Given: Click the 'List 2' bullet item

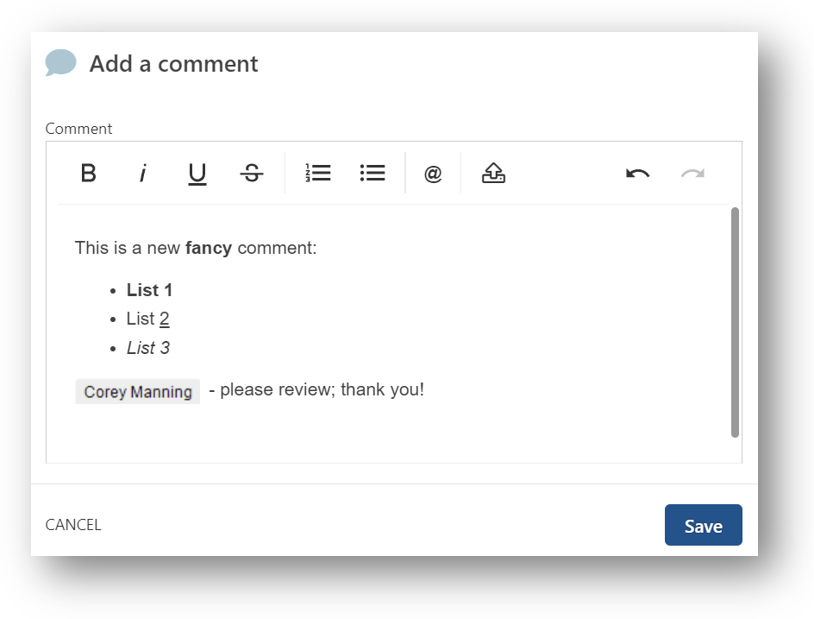Looking at the screenshot, I should click(x=147, y=319).
